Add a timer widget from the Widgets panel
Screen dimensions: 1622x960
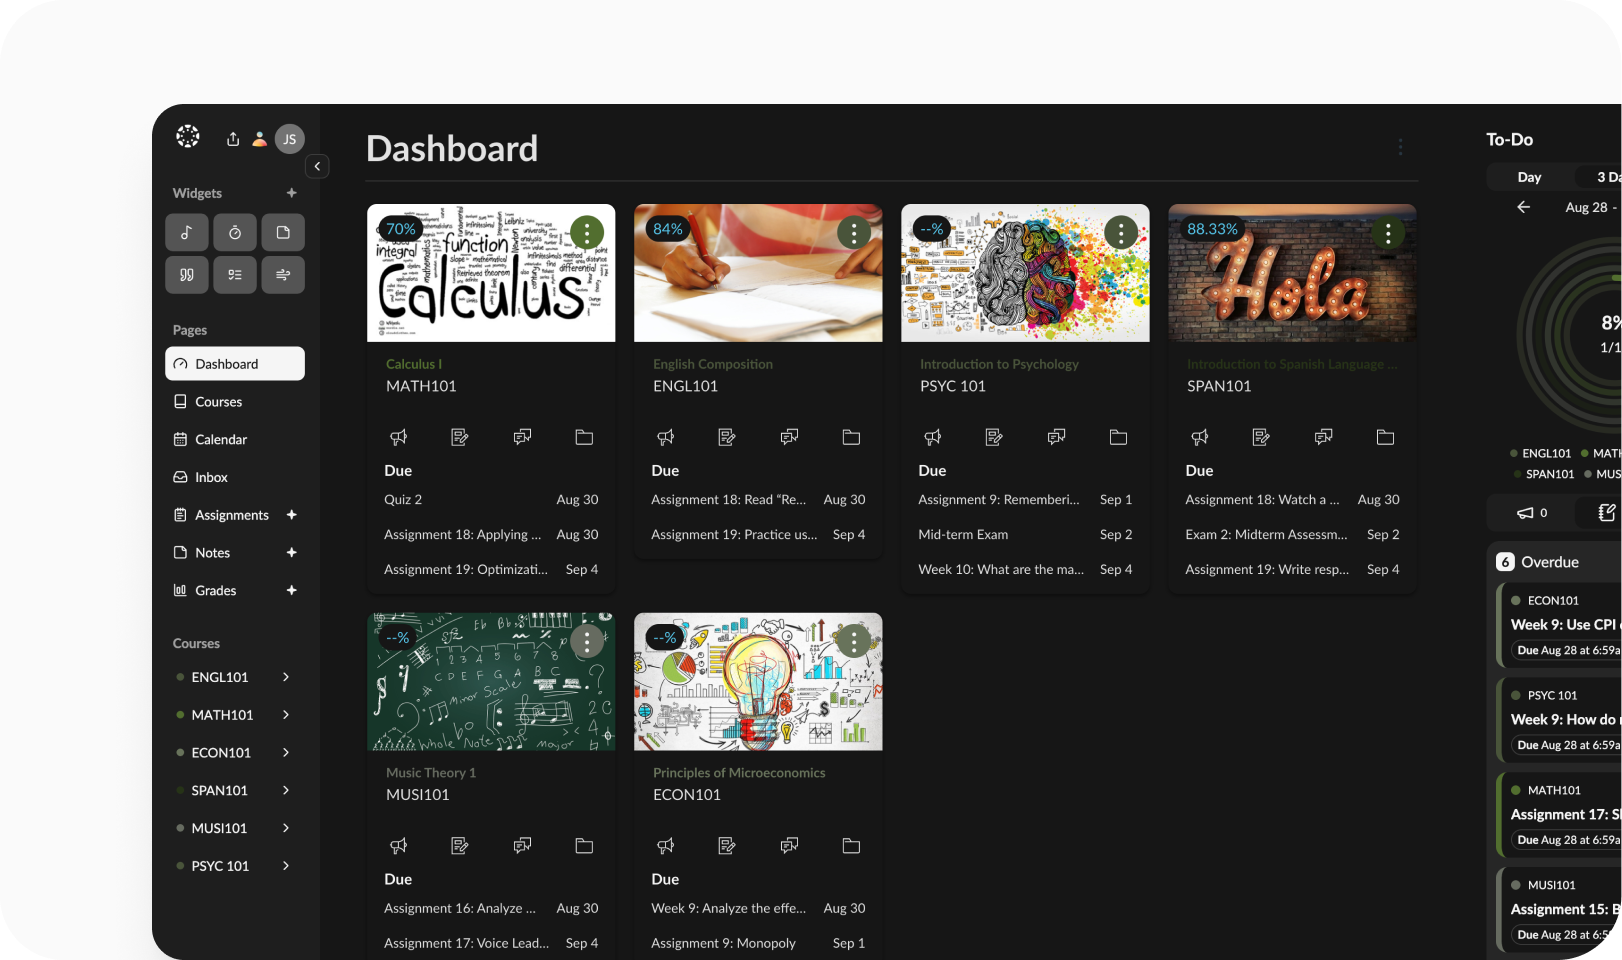pyautogui.click(x=235, y=232)
